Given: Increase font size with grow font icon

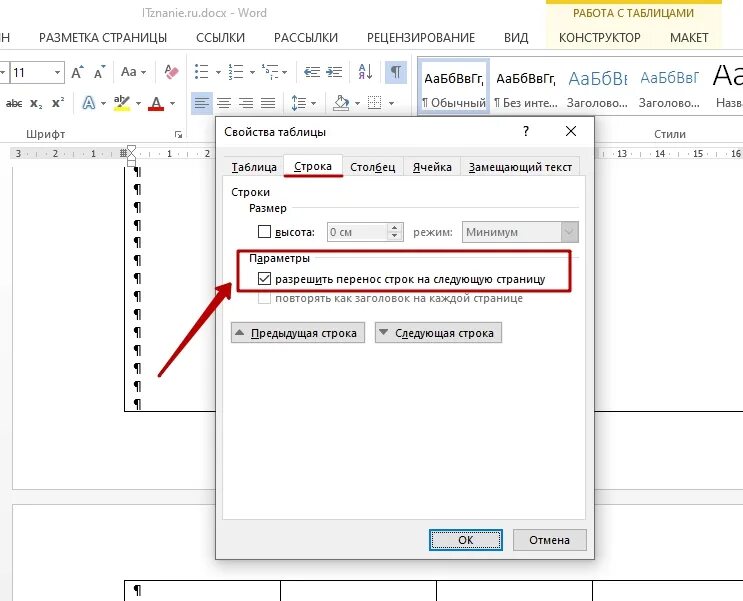Looking at the screenshot, I should pos(77,73).
